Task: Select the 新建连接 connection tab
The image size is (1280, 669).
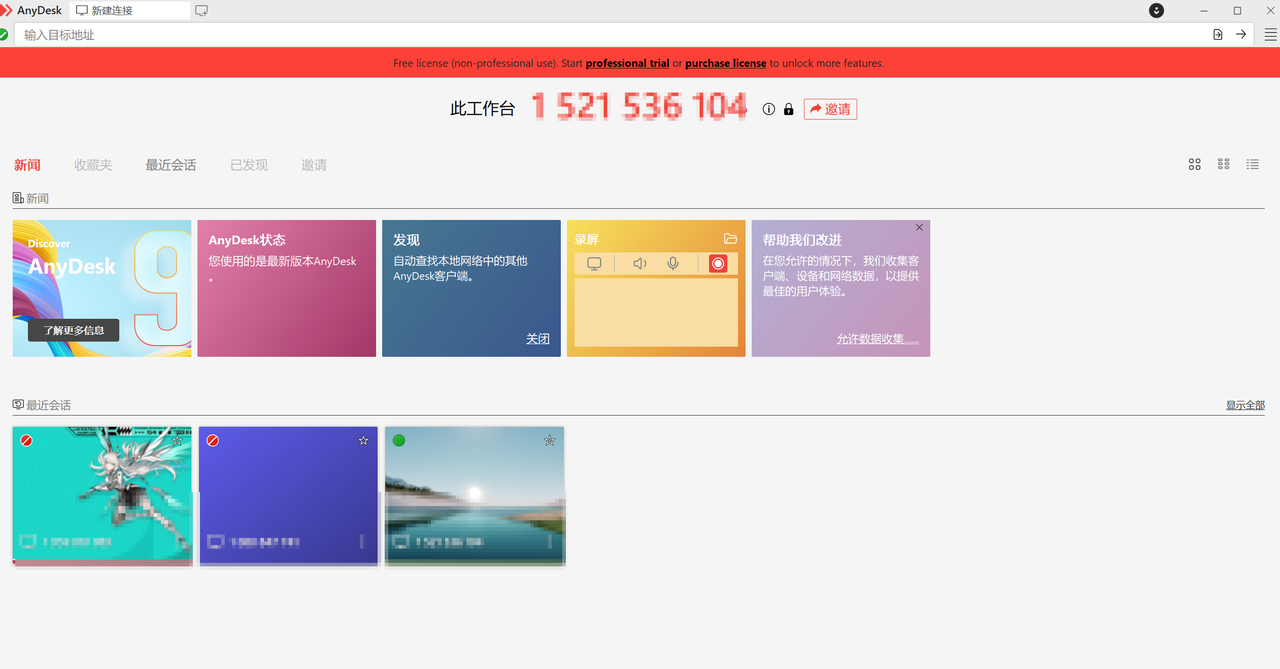Action: click(x=131, y=11)
